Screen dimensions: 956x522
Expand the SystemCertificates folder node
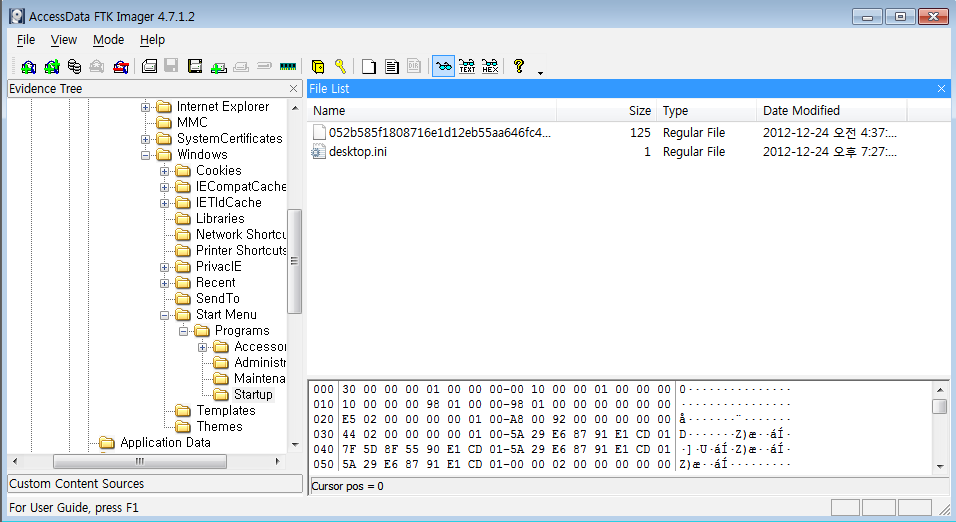pyautogui.click(x=145, y=139)
